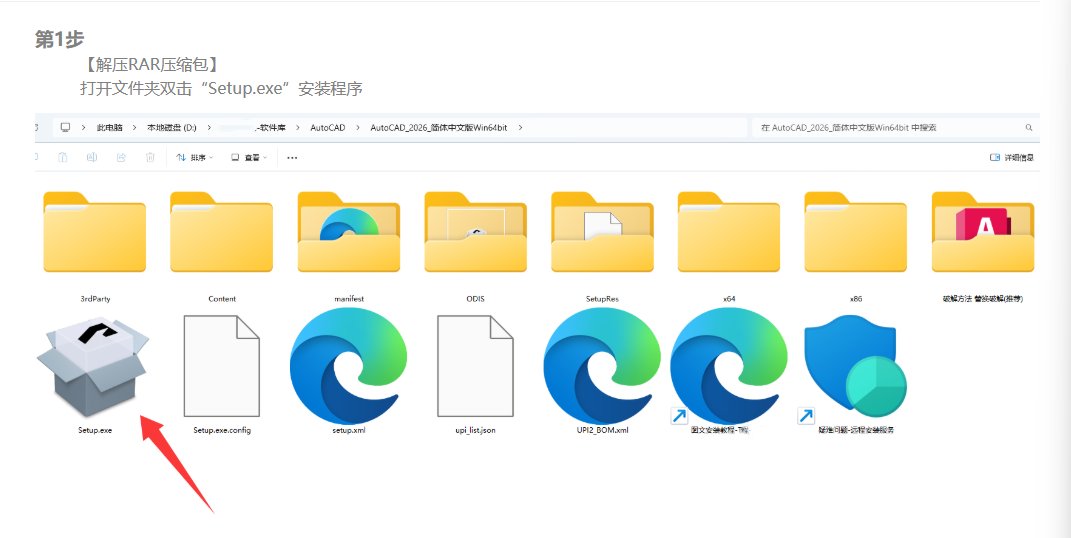Click the 【解压RAR压缩包】 text line
1071x538 pixels.
(x=151, y=65)
